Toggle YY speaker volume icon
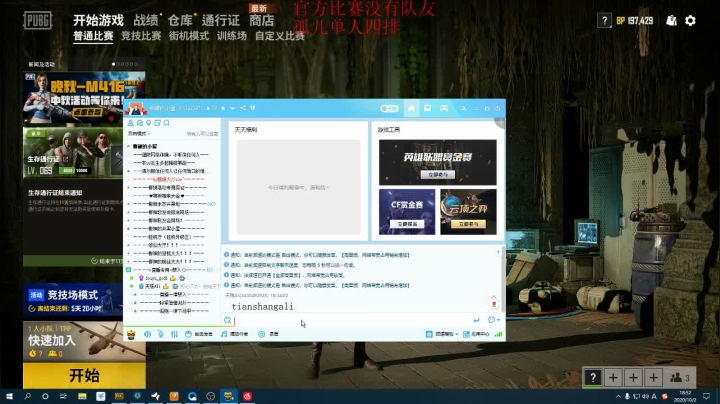The height and width of the screenshot is (404, 720). 147,334
